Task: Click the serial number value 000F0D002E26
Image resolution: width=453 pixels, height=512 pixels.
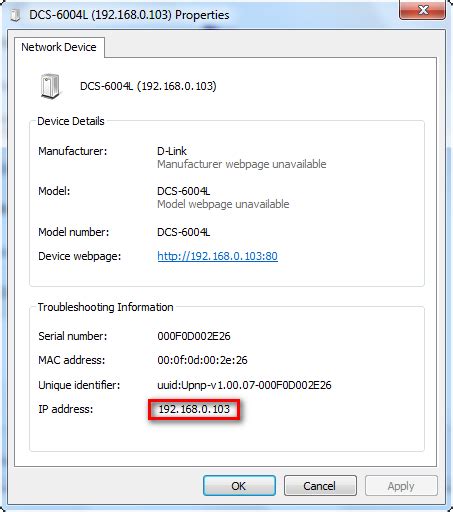Action: click(194, 336)
